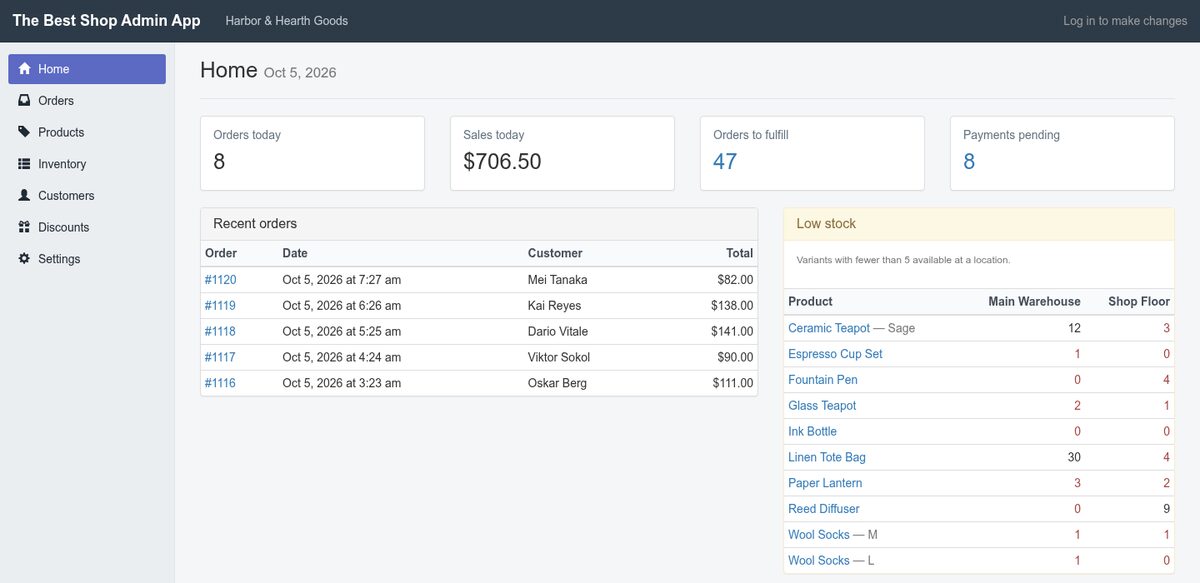Click Log in to make changes
The height and width of the screenshot is (583, 1200).
[1125, 20]
